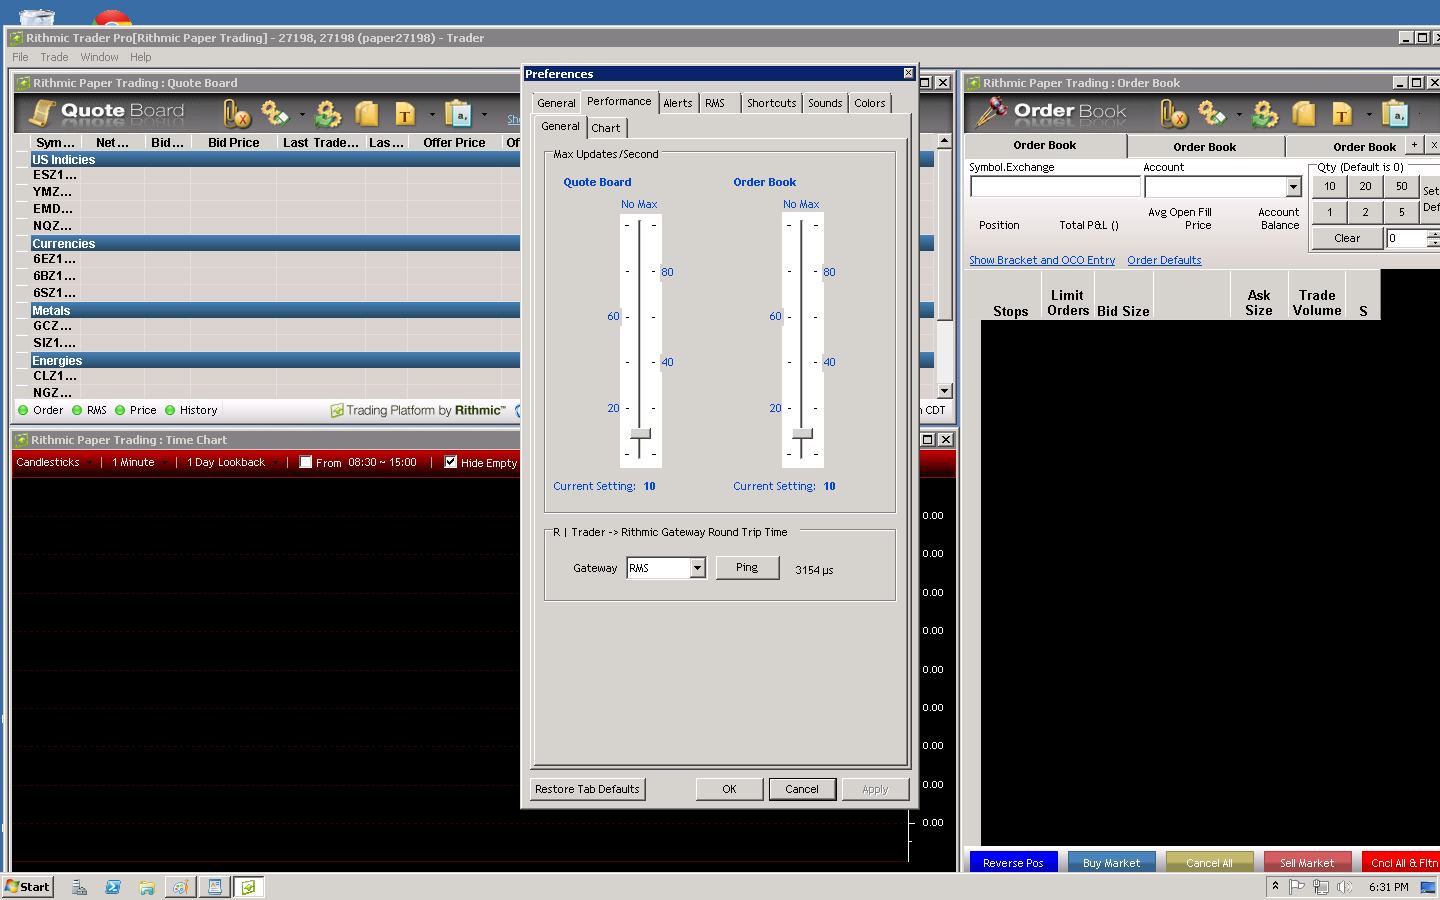The height and width of the screenshot is (900, 1440).
Task: Expand the arrow beside Quote Board clipboard icon
Action: click(485, 115)
